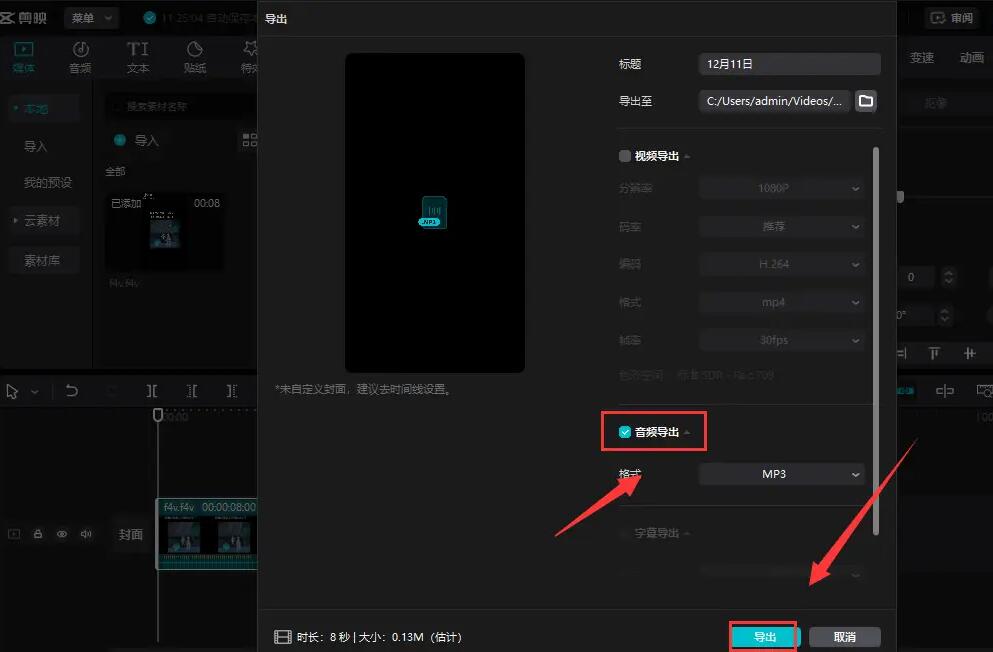
Task: Toggle track visibility with the eye icon
Action: 60,534
